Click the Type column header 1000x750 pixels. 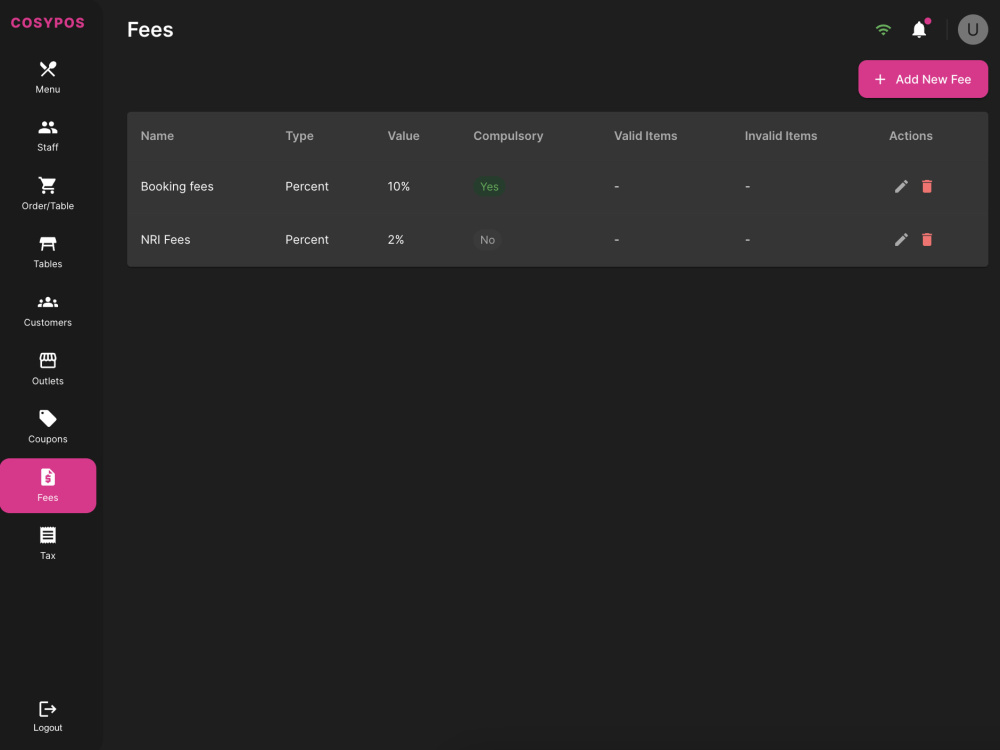point(299,136)
